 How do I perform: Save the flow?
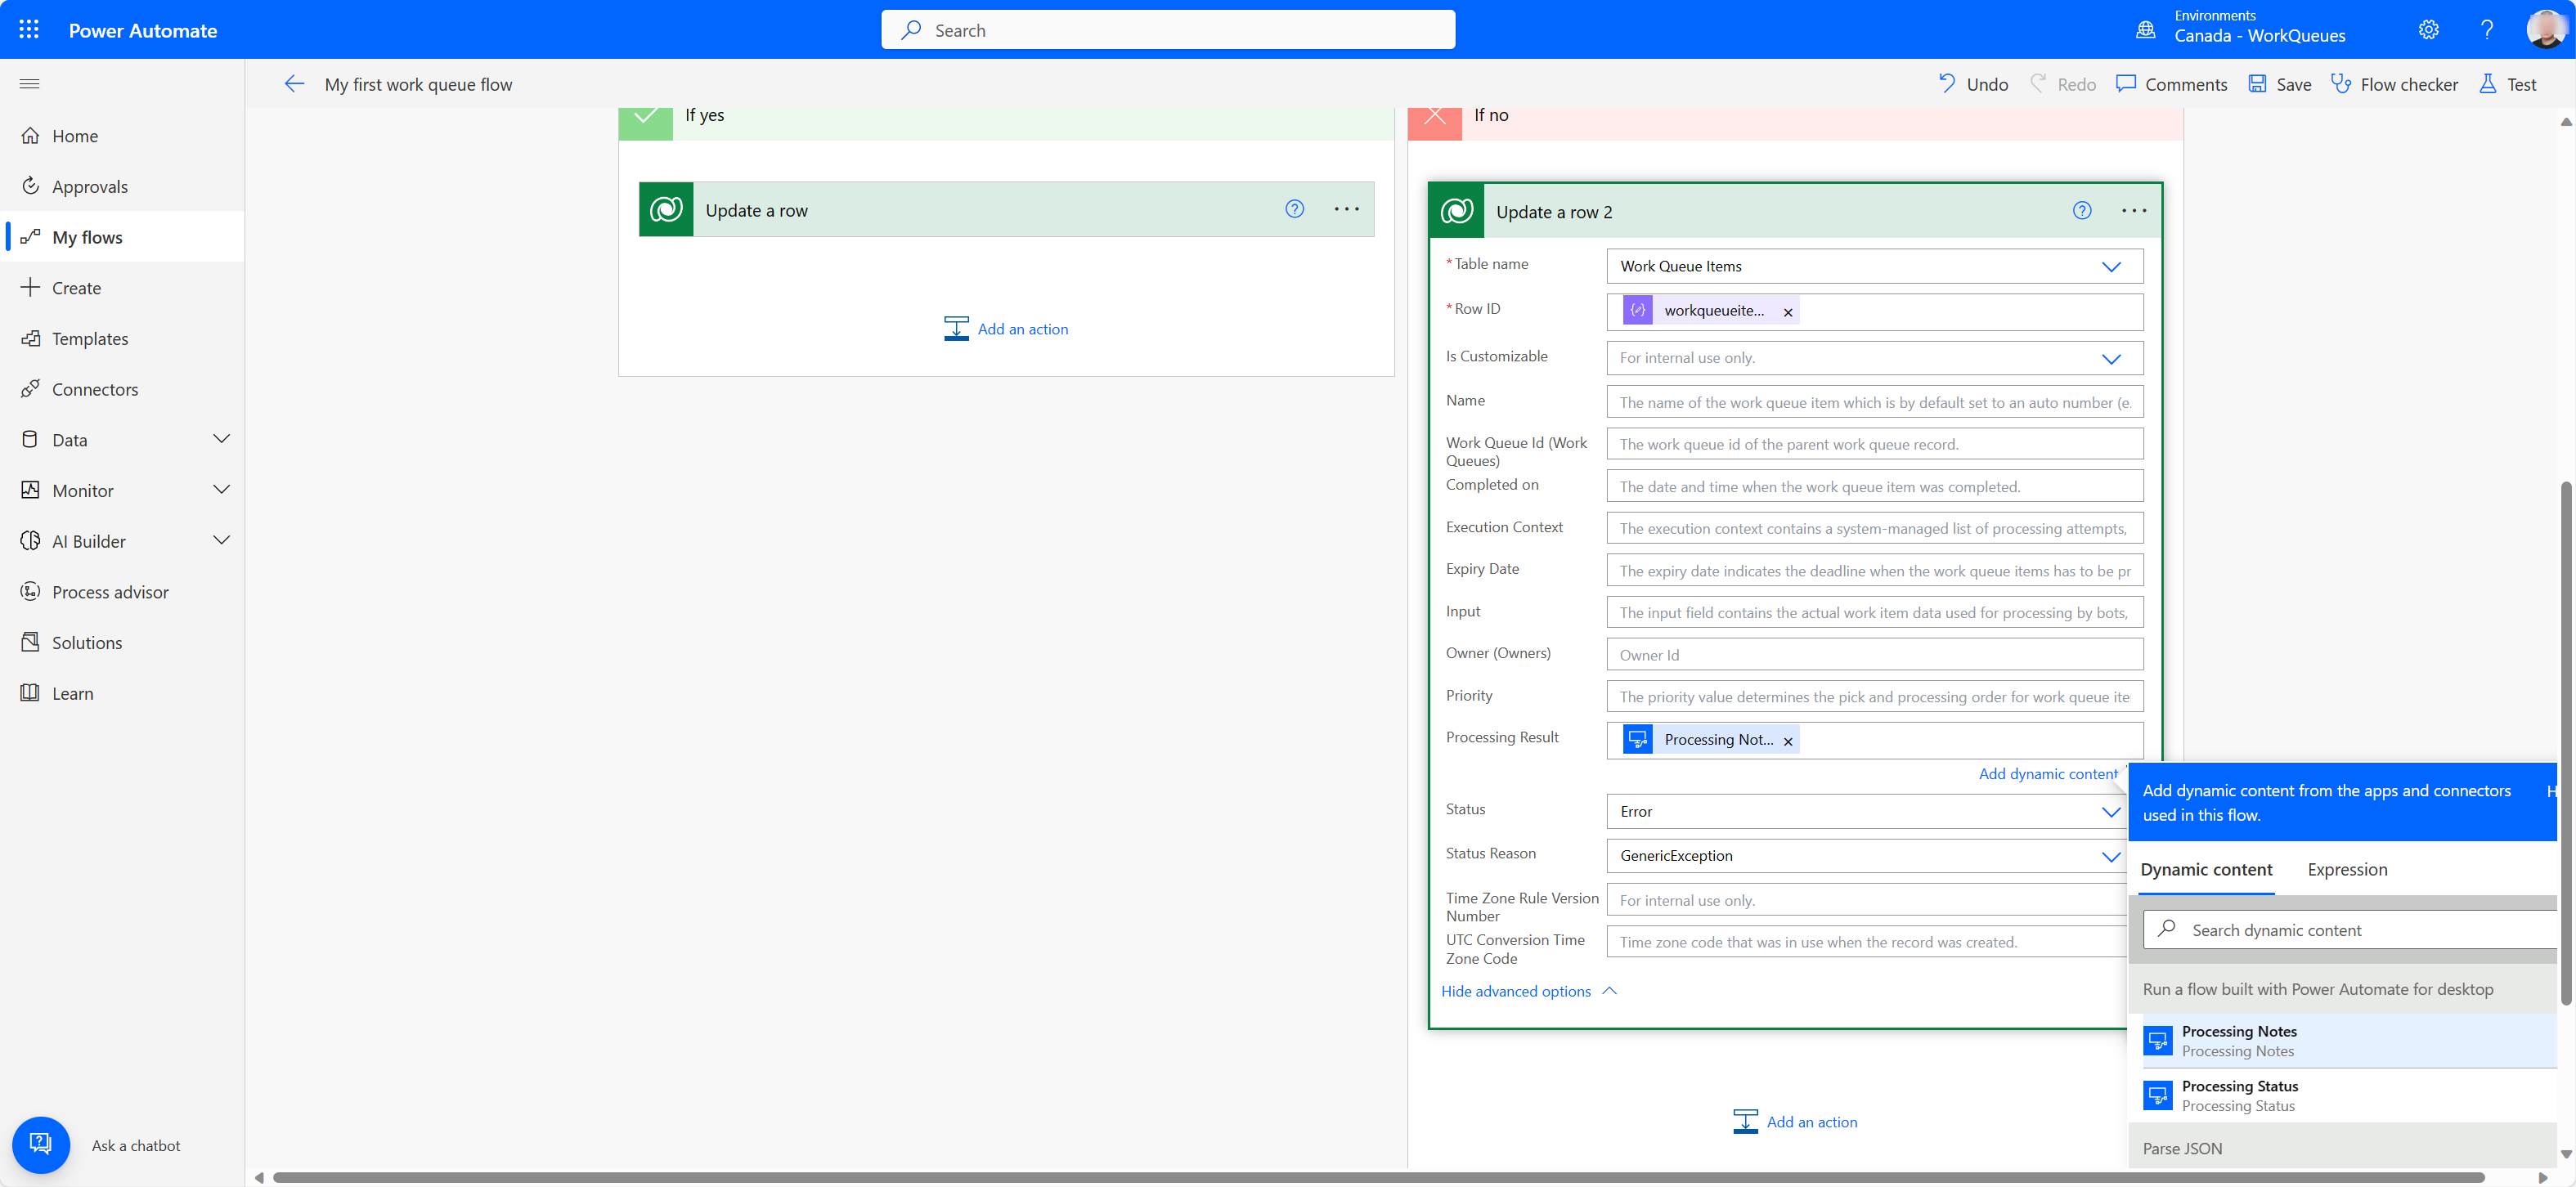pos(2279,84)
